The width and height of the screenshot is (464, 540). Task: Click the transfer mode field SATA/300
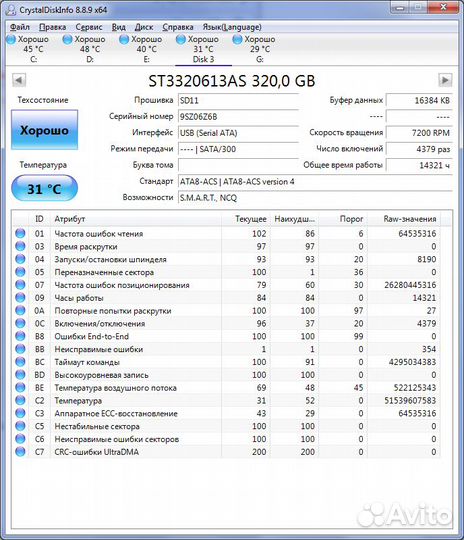[x=238, y=149]
